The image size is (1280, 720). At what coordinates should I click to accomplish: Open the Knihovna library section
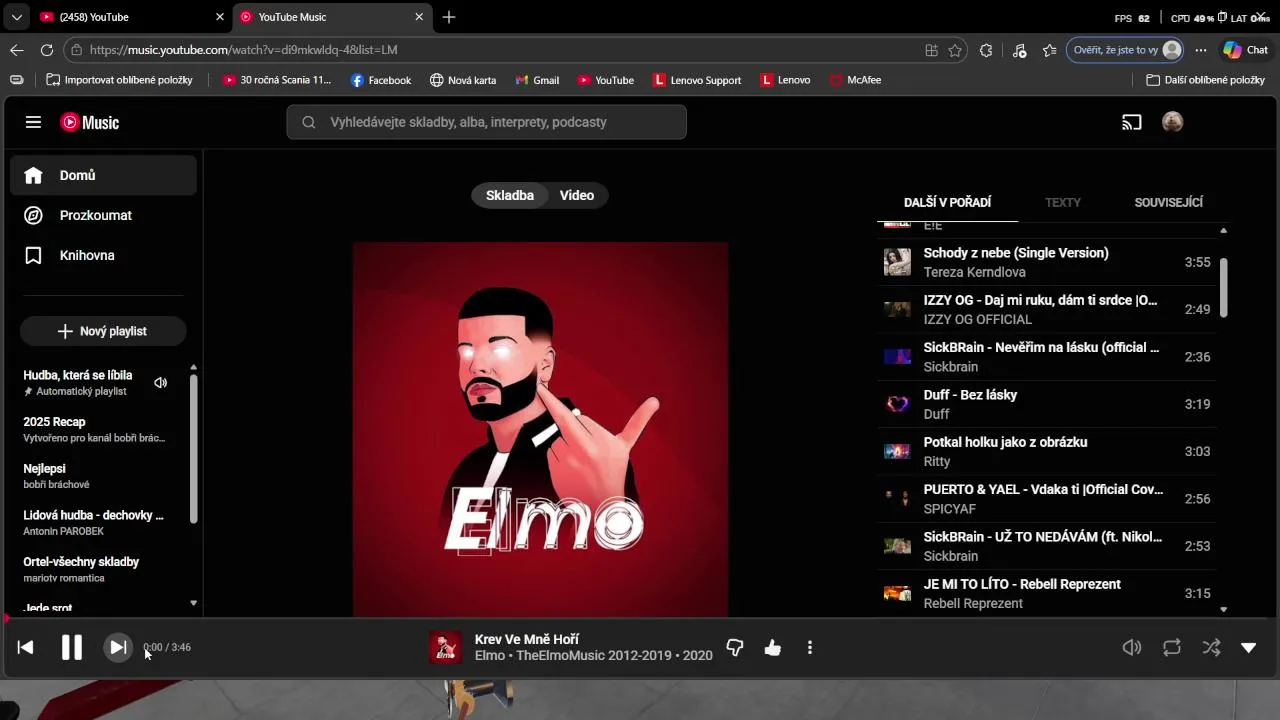pos(104,255)
